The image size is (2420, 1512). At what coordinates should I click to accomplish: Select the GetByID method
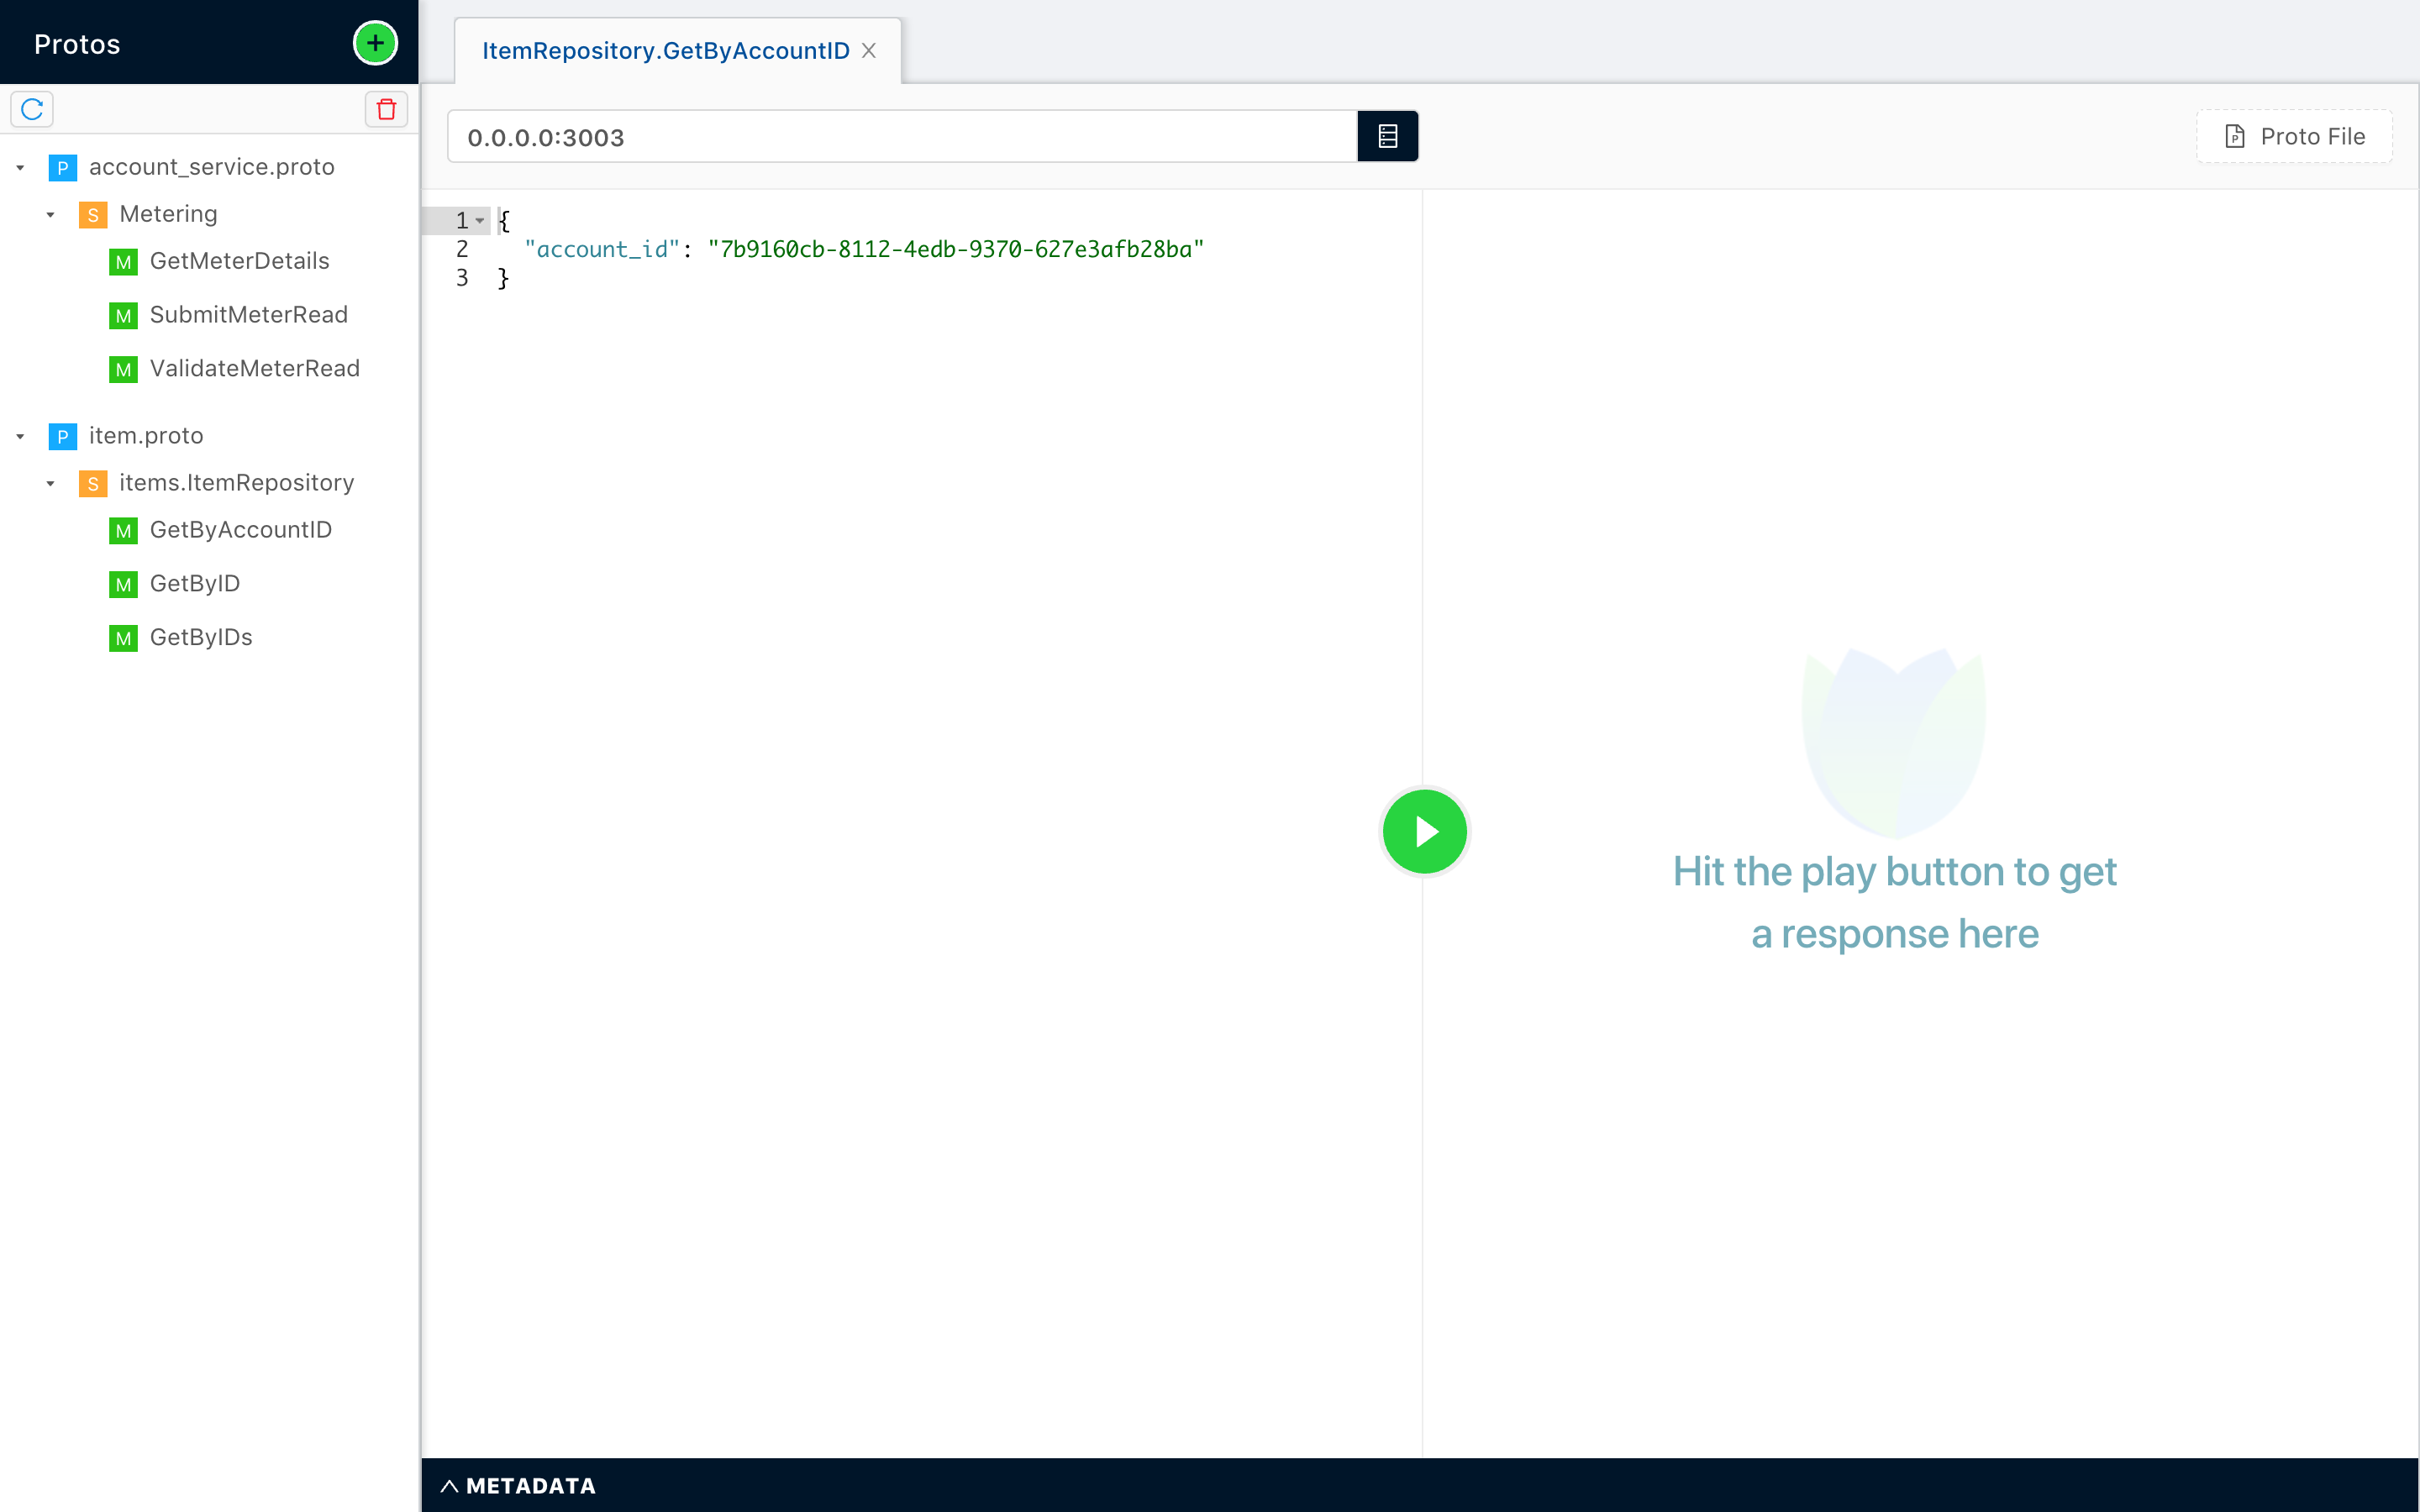point(196,583)
